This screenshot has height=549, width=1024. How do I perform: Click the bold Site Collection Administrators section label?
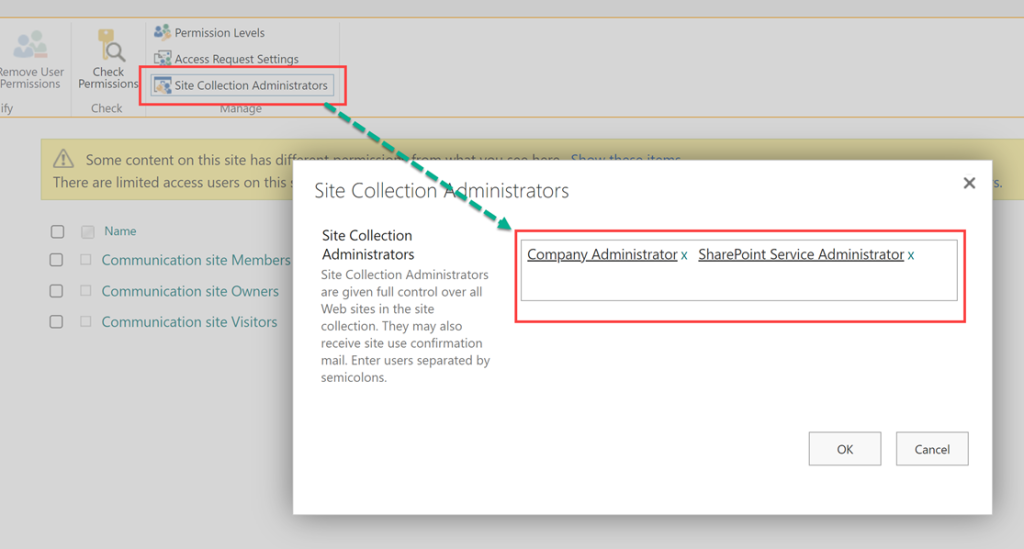368,245
